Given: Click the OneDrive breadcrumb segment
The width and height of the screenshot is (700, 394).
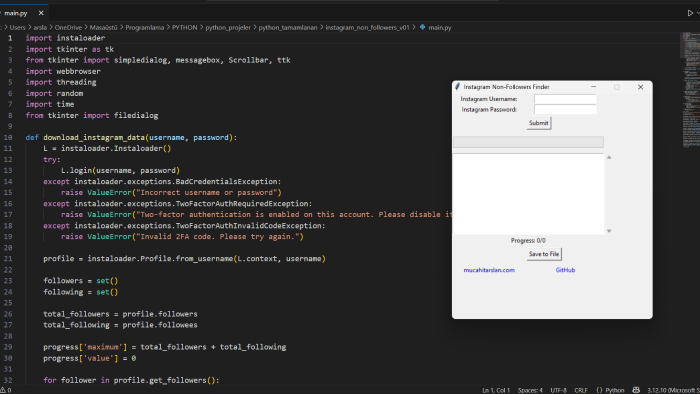Looking at the screenshot, I should tap(68, 27).
